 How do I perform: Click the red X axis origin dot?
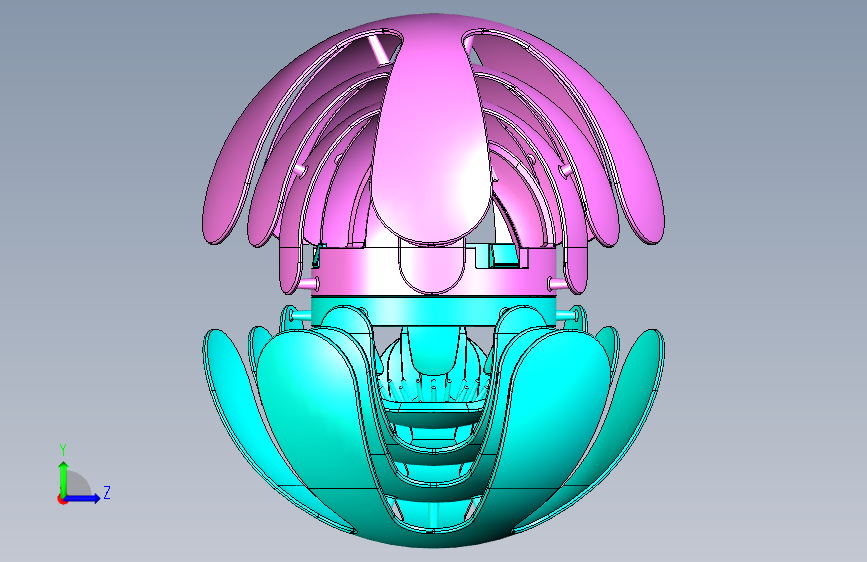click(x=61, y=499)
